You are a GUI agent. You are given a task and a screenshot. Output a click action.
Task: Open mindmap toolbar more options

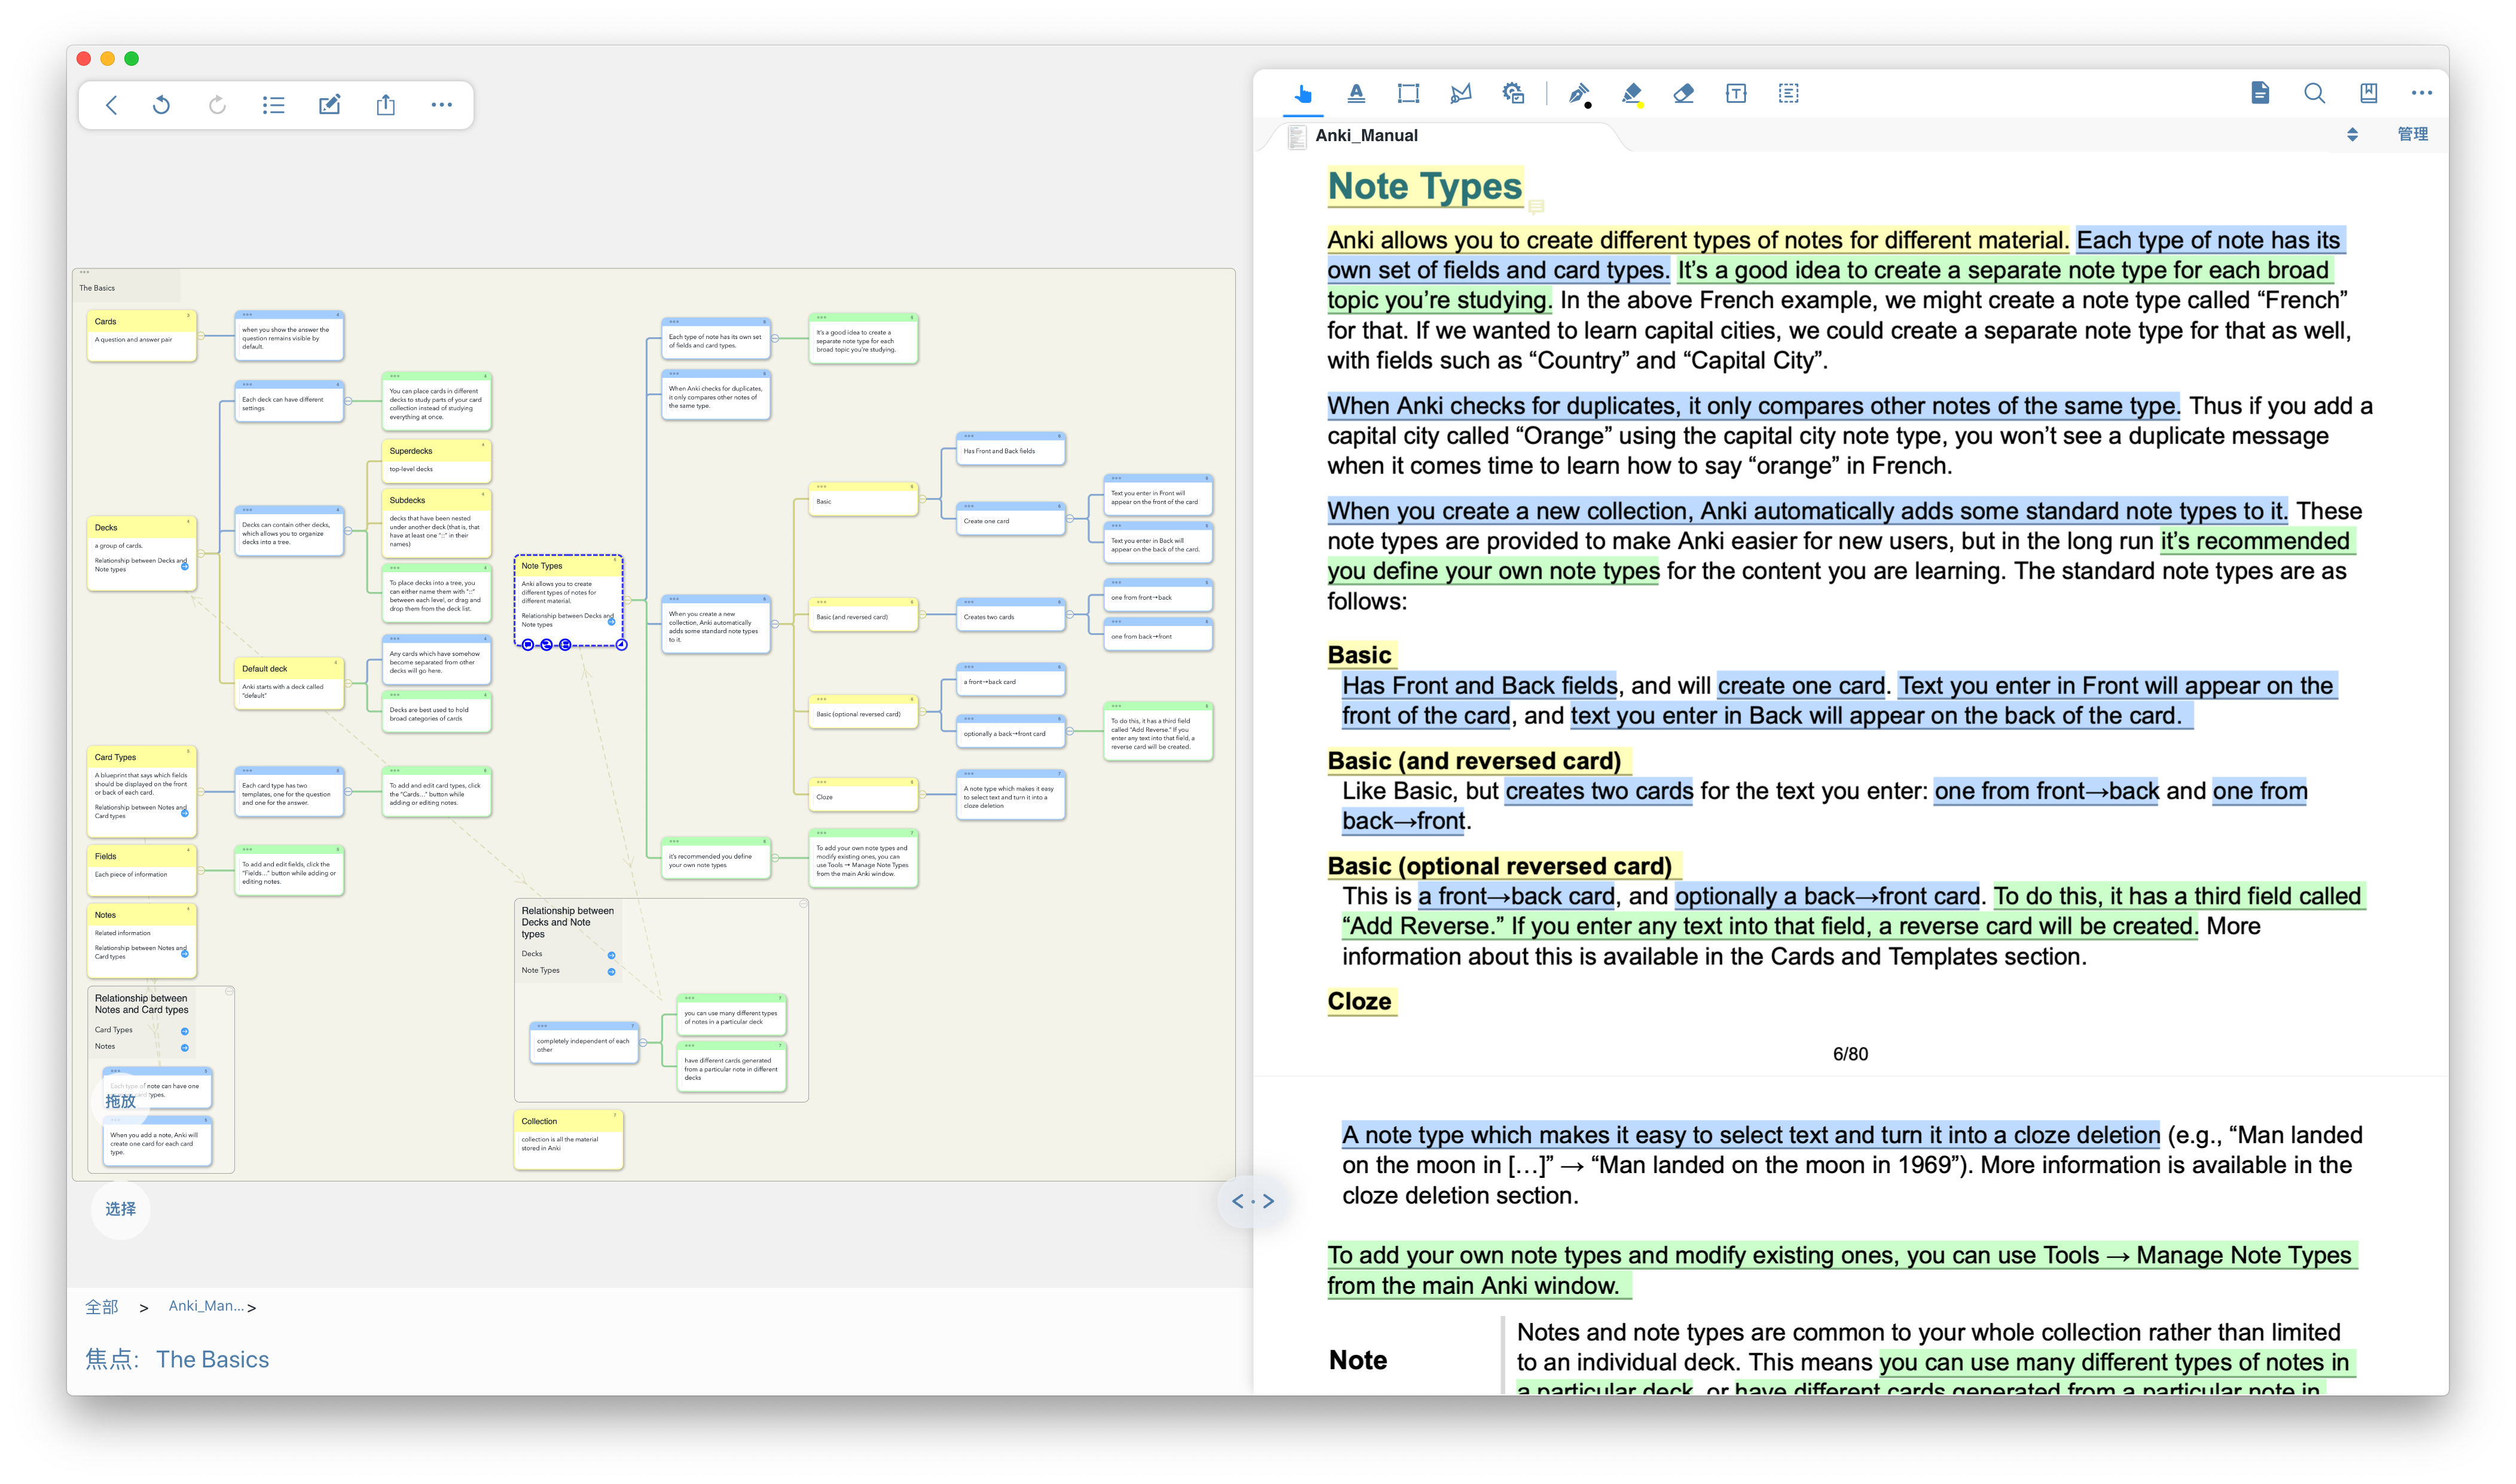(441, 105)
